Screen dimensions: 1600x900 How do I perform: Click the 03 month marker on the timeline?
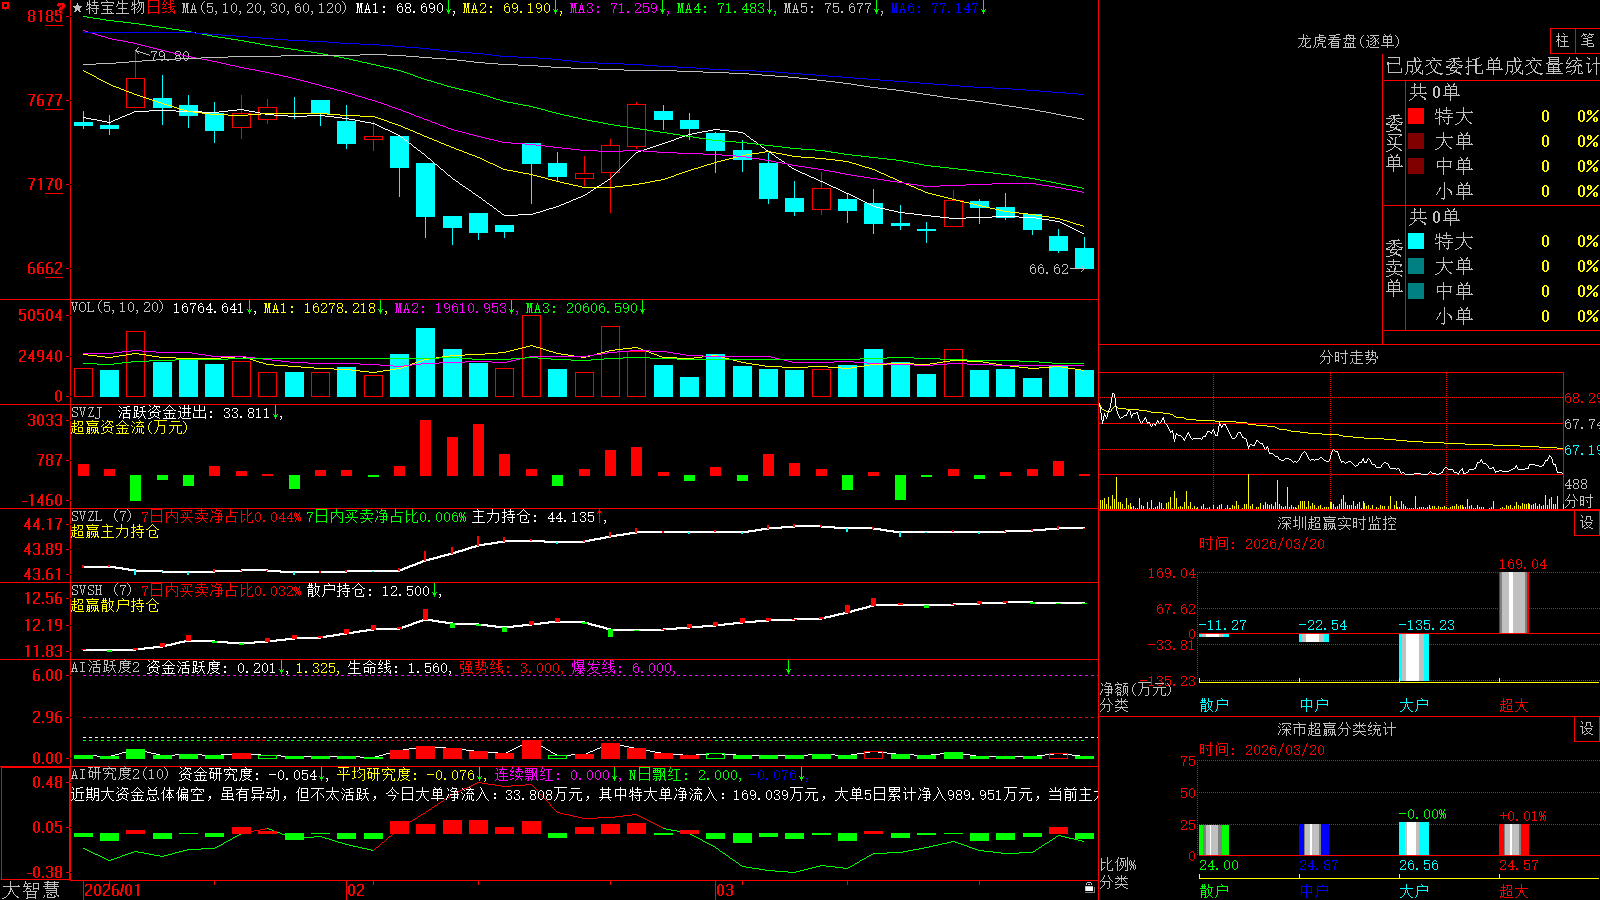(724, 890)
